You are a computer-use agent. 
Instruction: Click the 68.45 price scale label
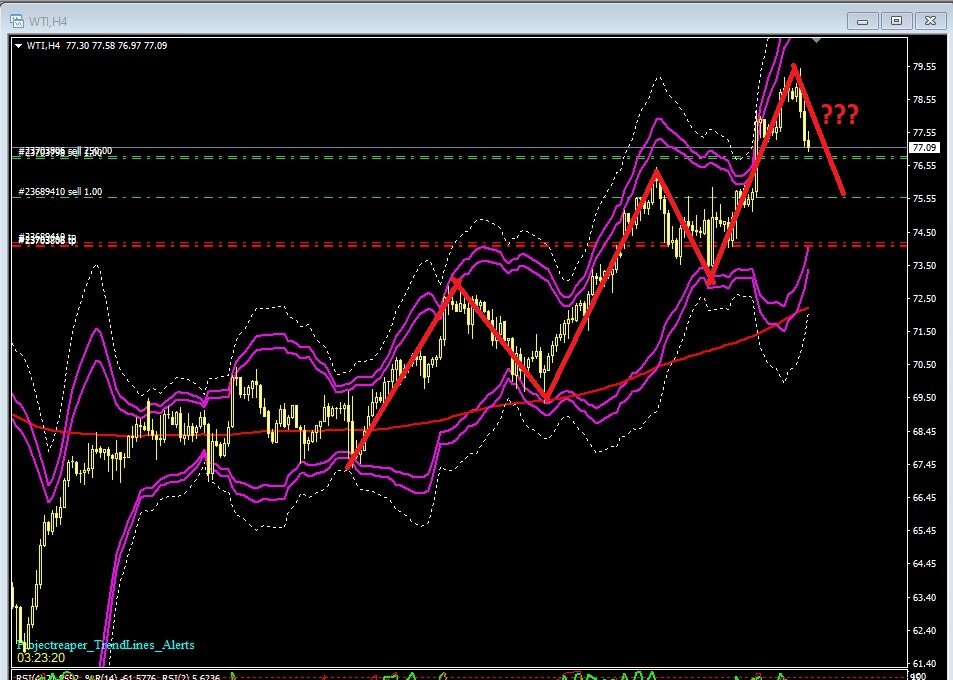pyautogui.click(x=924, y=431)
